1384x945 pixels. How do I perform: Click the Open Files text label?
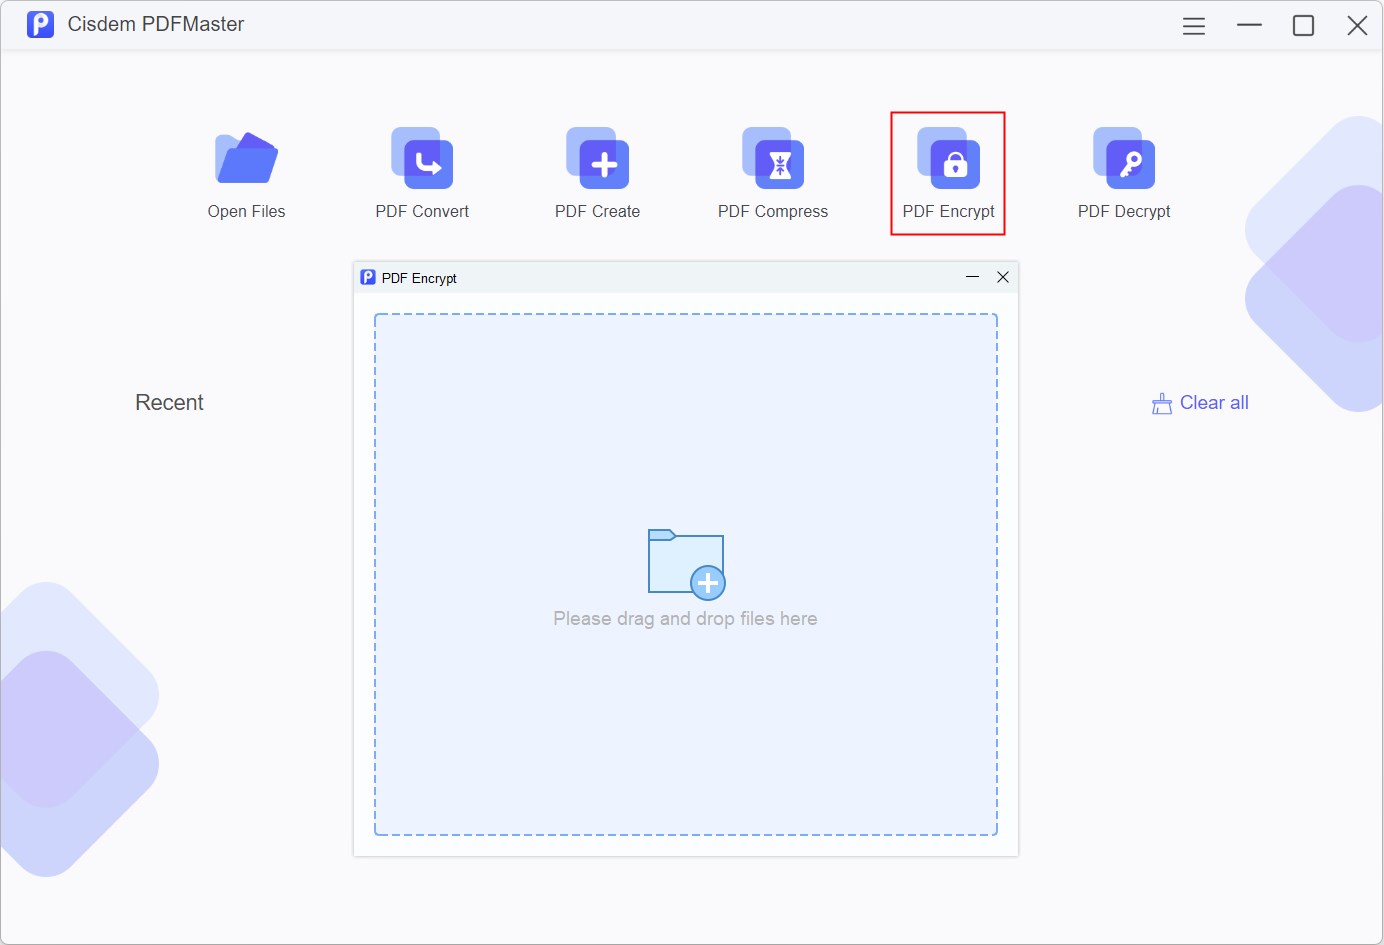point(246,211)
